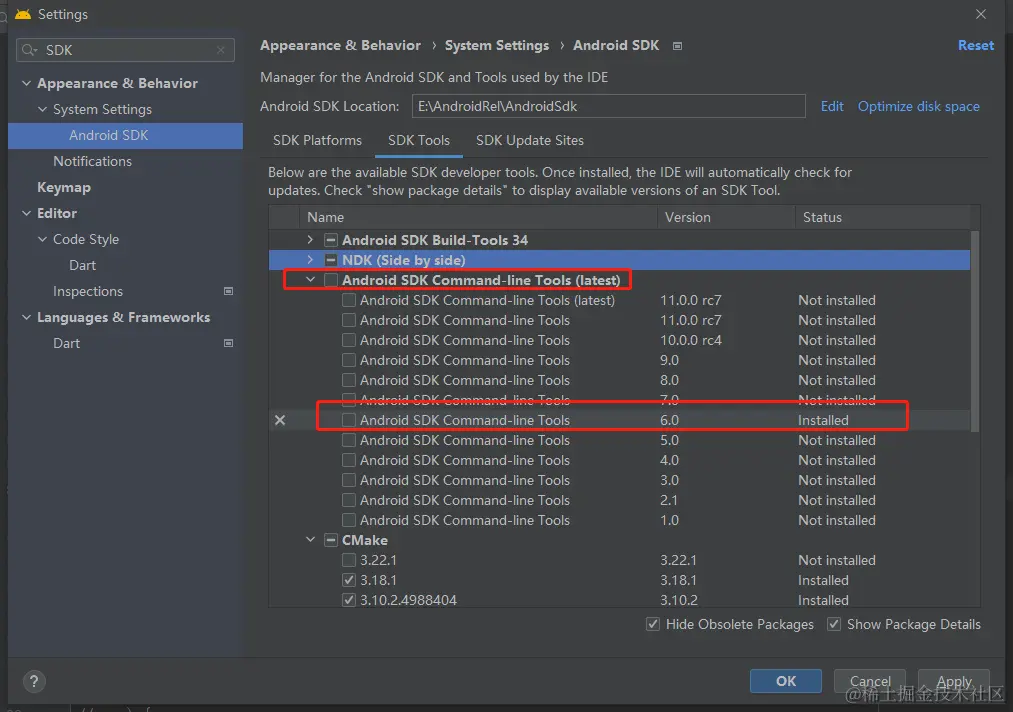
Task: Open Dart under Languages & Frameworks
Action: coord(67,343)
